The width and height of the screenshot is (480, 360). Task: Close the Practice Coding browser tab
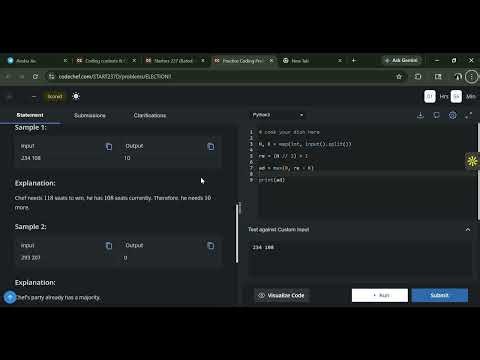(x=272, y=61)
